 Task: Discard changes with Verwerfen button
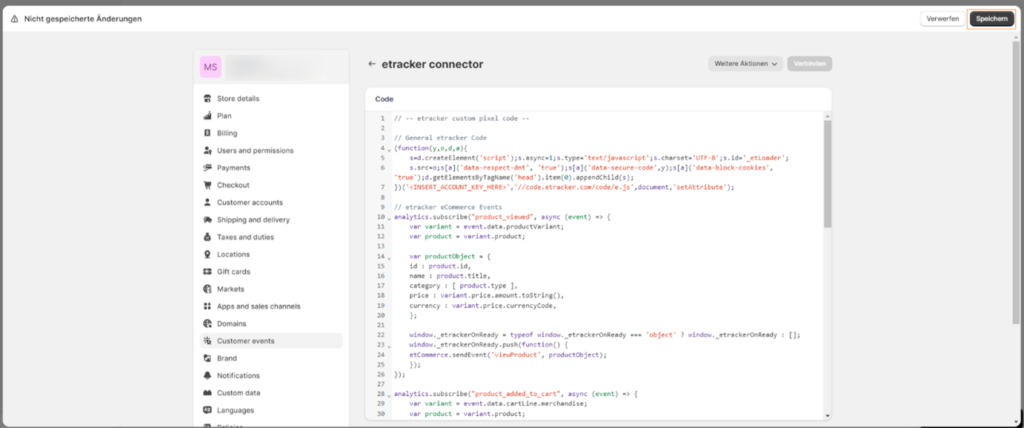pos(942,19)
